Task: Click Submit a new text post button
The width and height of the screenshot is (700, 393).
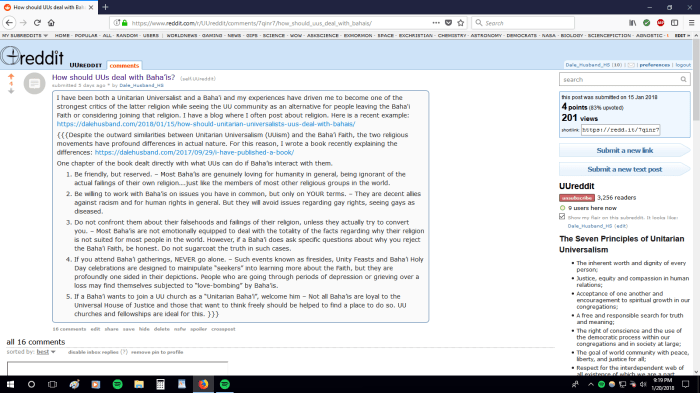Action: pyautogui.click(x=625, y=169)
